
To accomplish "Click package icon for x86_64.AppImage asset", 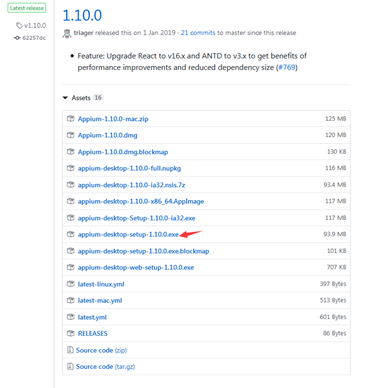I will [70, 201].
